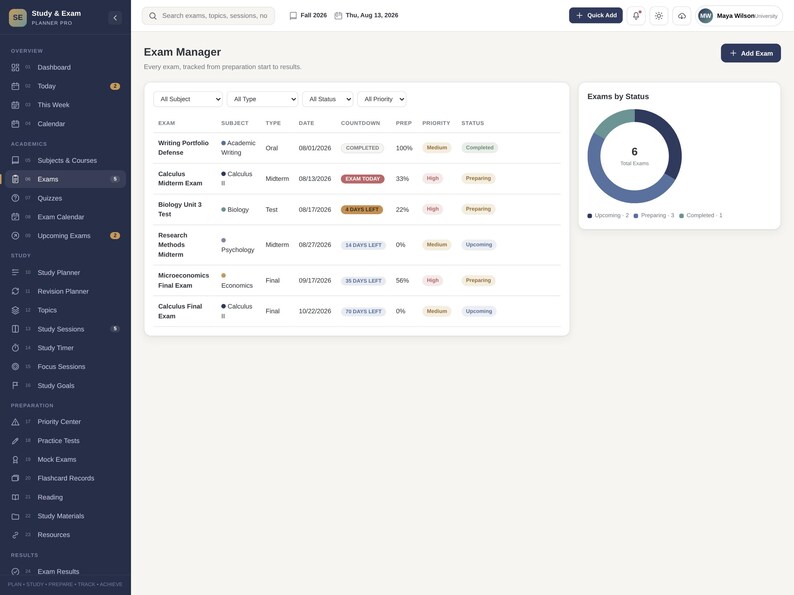
Task: Open Writing Portfolio Defense exam row
Action: tap(357, 148)
